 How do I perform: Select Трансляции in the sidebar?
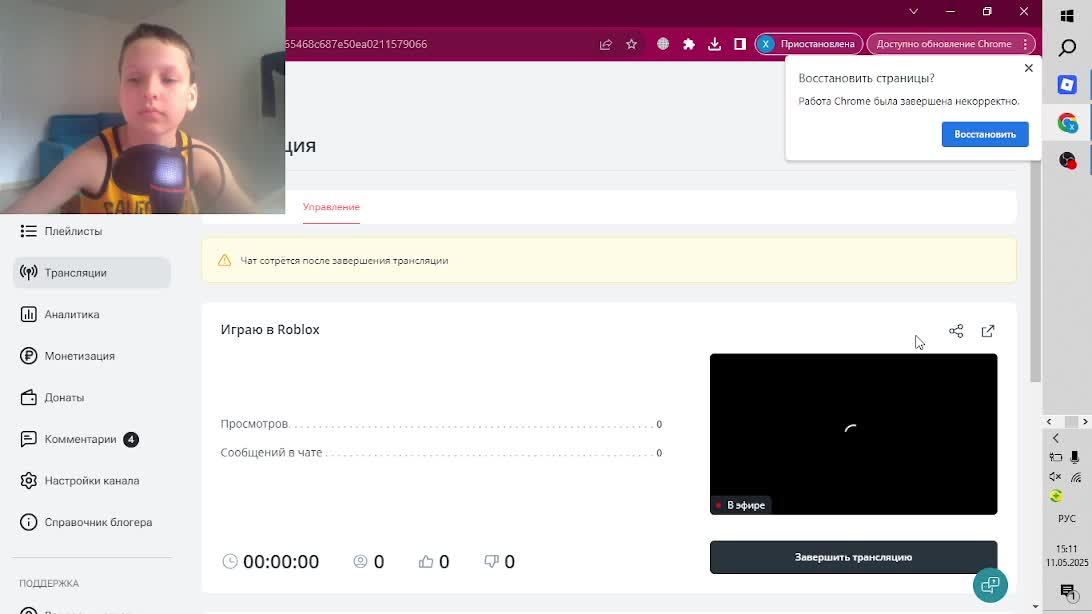point(92,273)
